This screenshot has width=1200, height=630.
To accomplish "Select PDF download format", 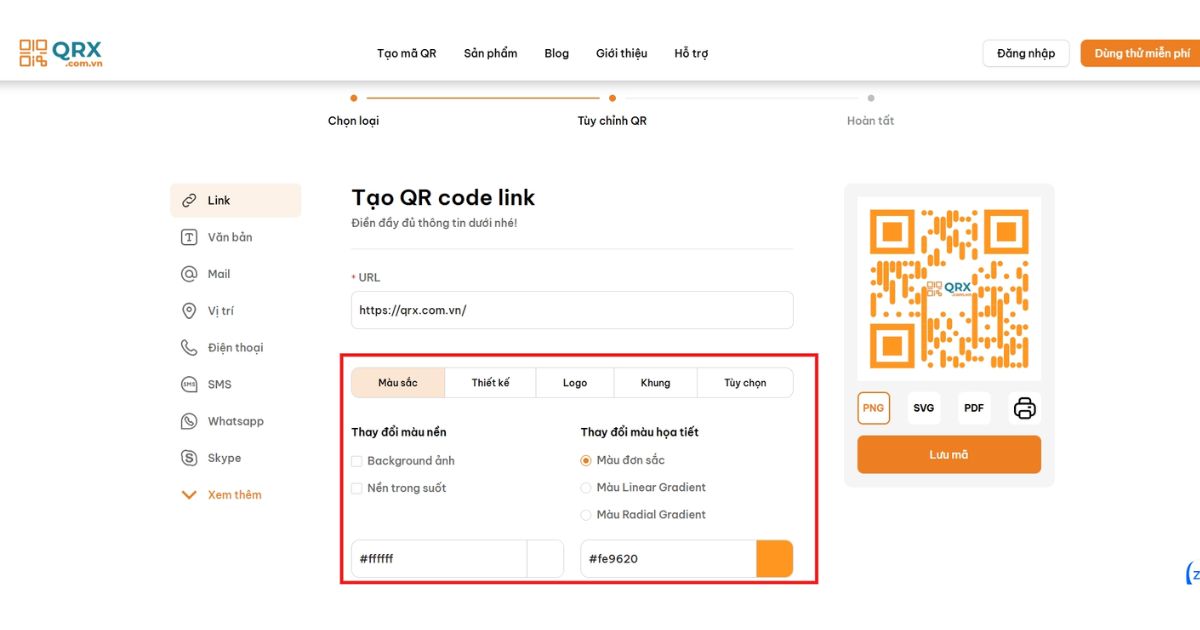I will 974,408.
